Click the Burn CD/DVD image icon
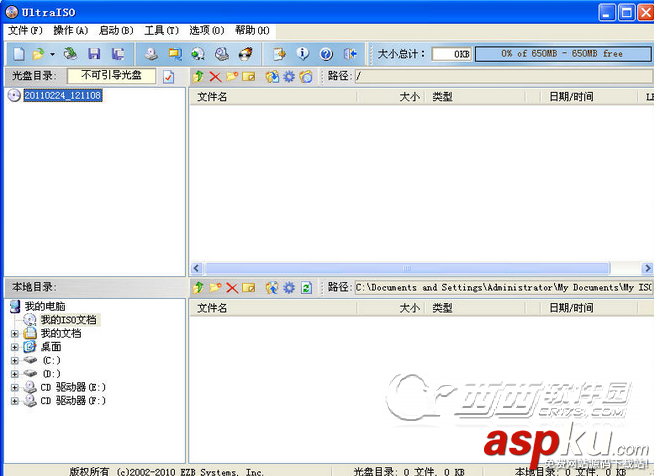The width and height of the screenshot is (654, 476). pos(246,54)
